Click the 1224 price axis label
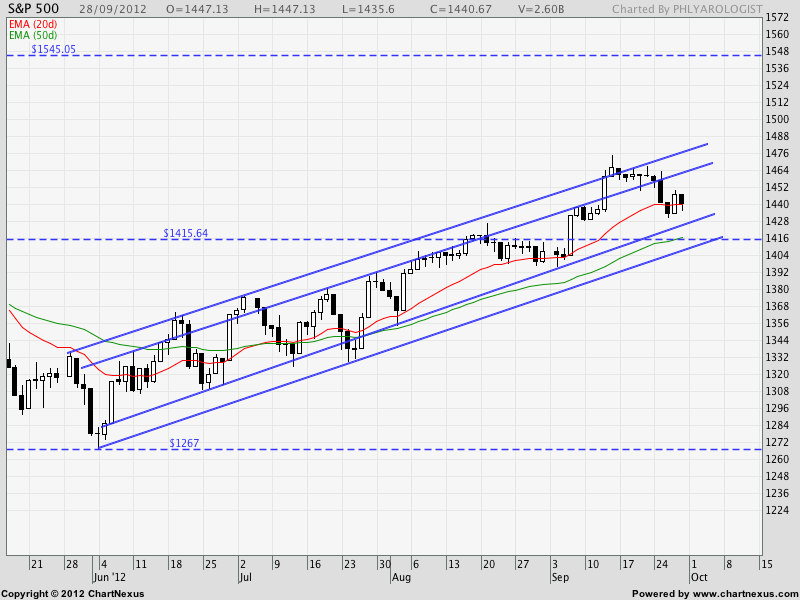The height and width of the screenshot is (600, 800). coord(777,510)
